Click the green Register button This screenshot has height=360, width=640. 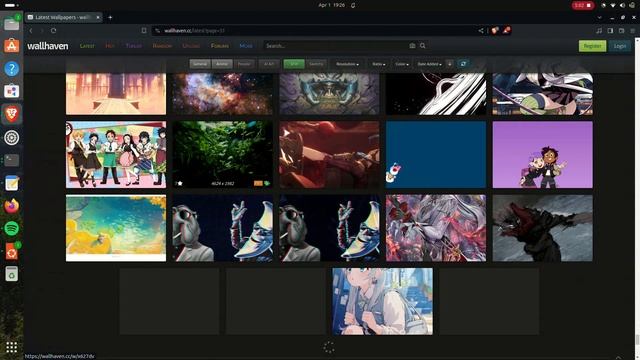pos(592,46)
